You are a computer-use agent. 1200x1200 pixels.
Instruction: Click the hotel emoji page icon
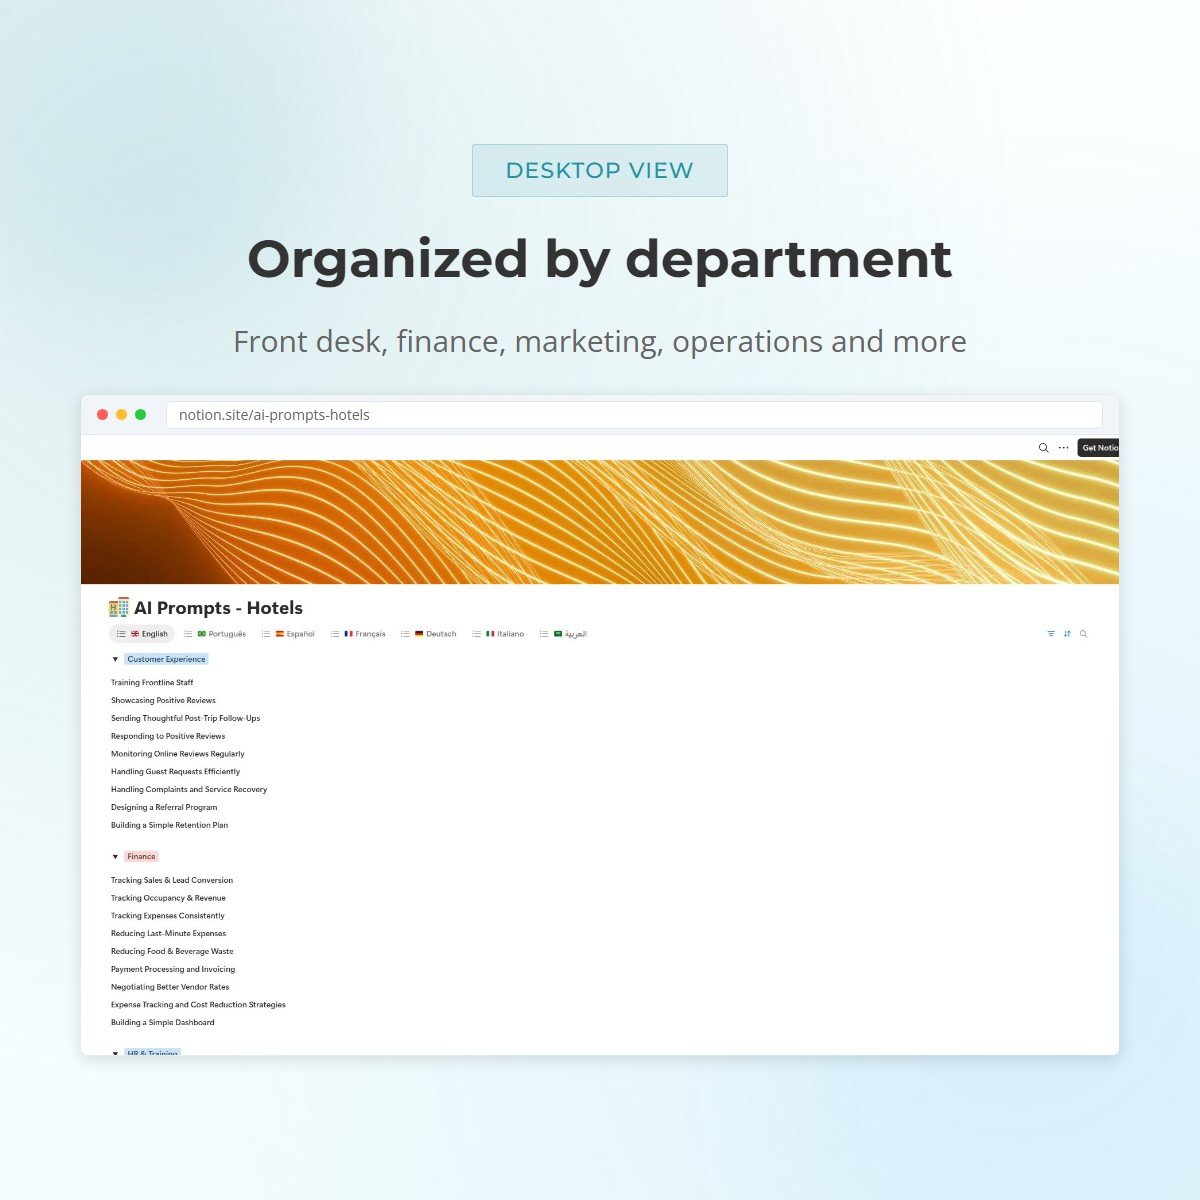119,608
